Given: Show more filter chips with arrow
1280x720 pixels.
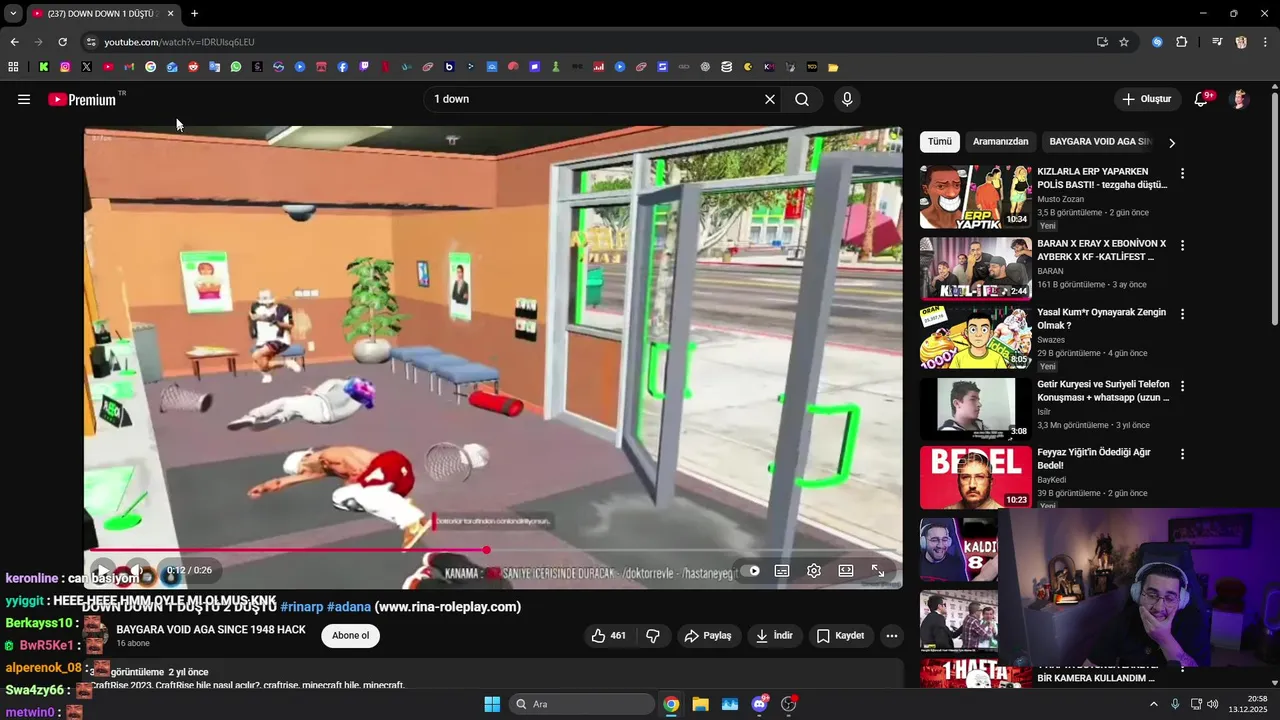Looking at the screenshot, I should 1172,143.
